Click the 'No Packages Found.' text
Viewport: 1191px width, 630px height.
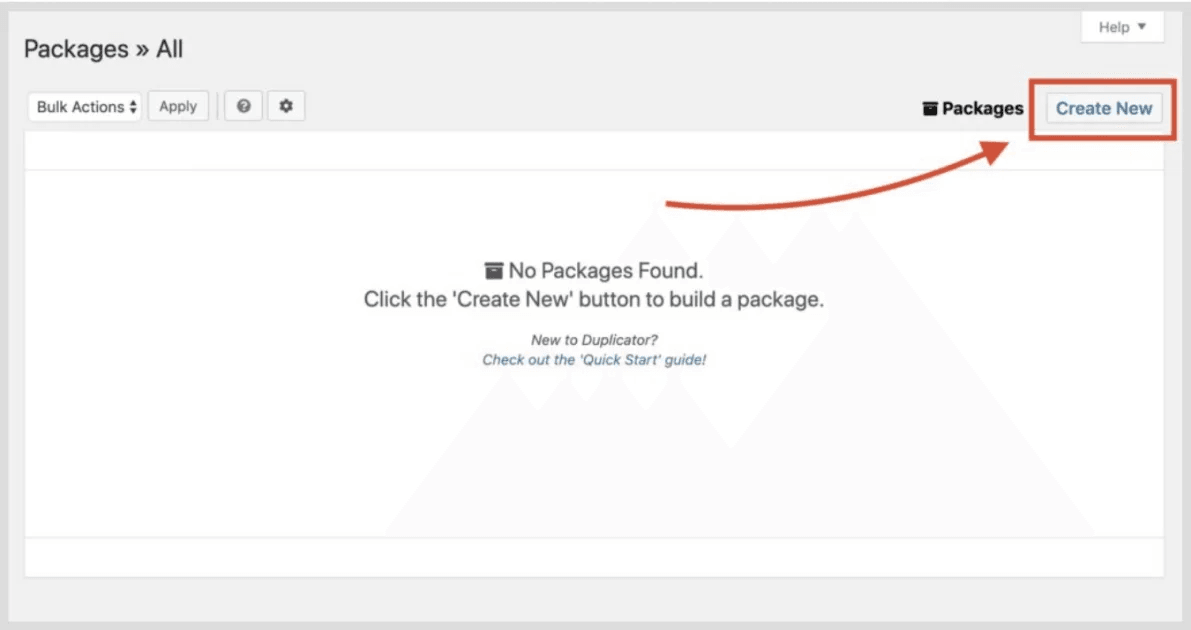(605, 271)
